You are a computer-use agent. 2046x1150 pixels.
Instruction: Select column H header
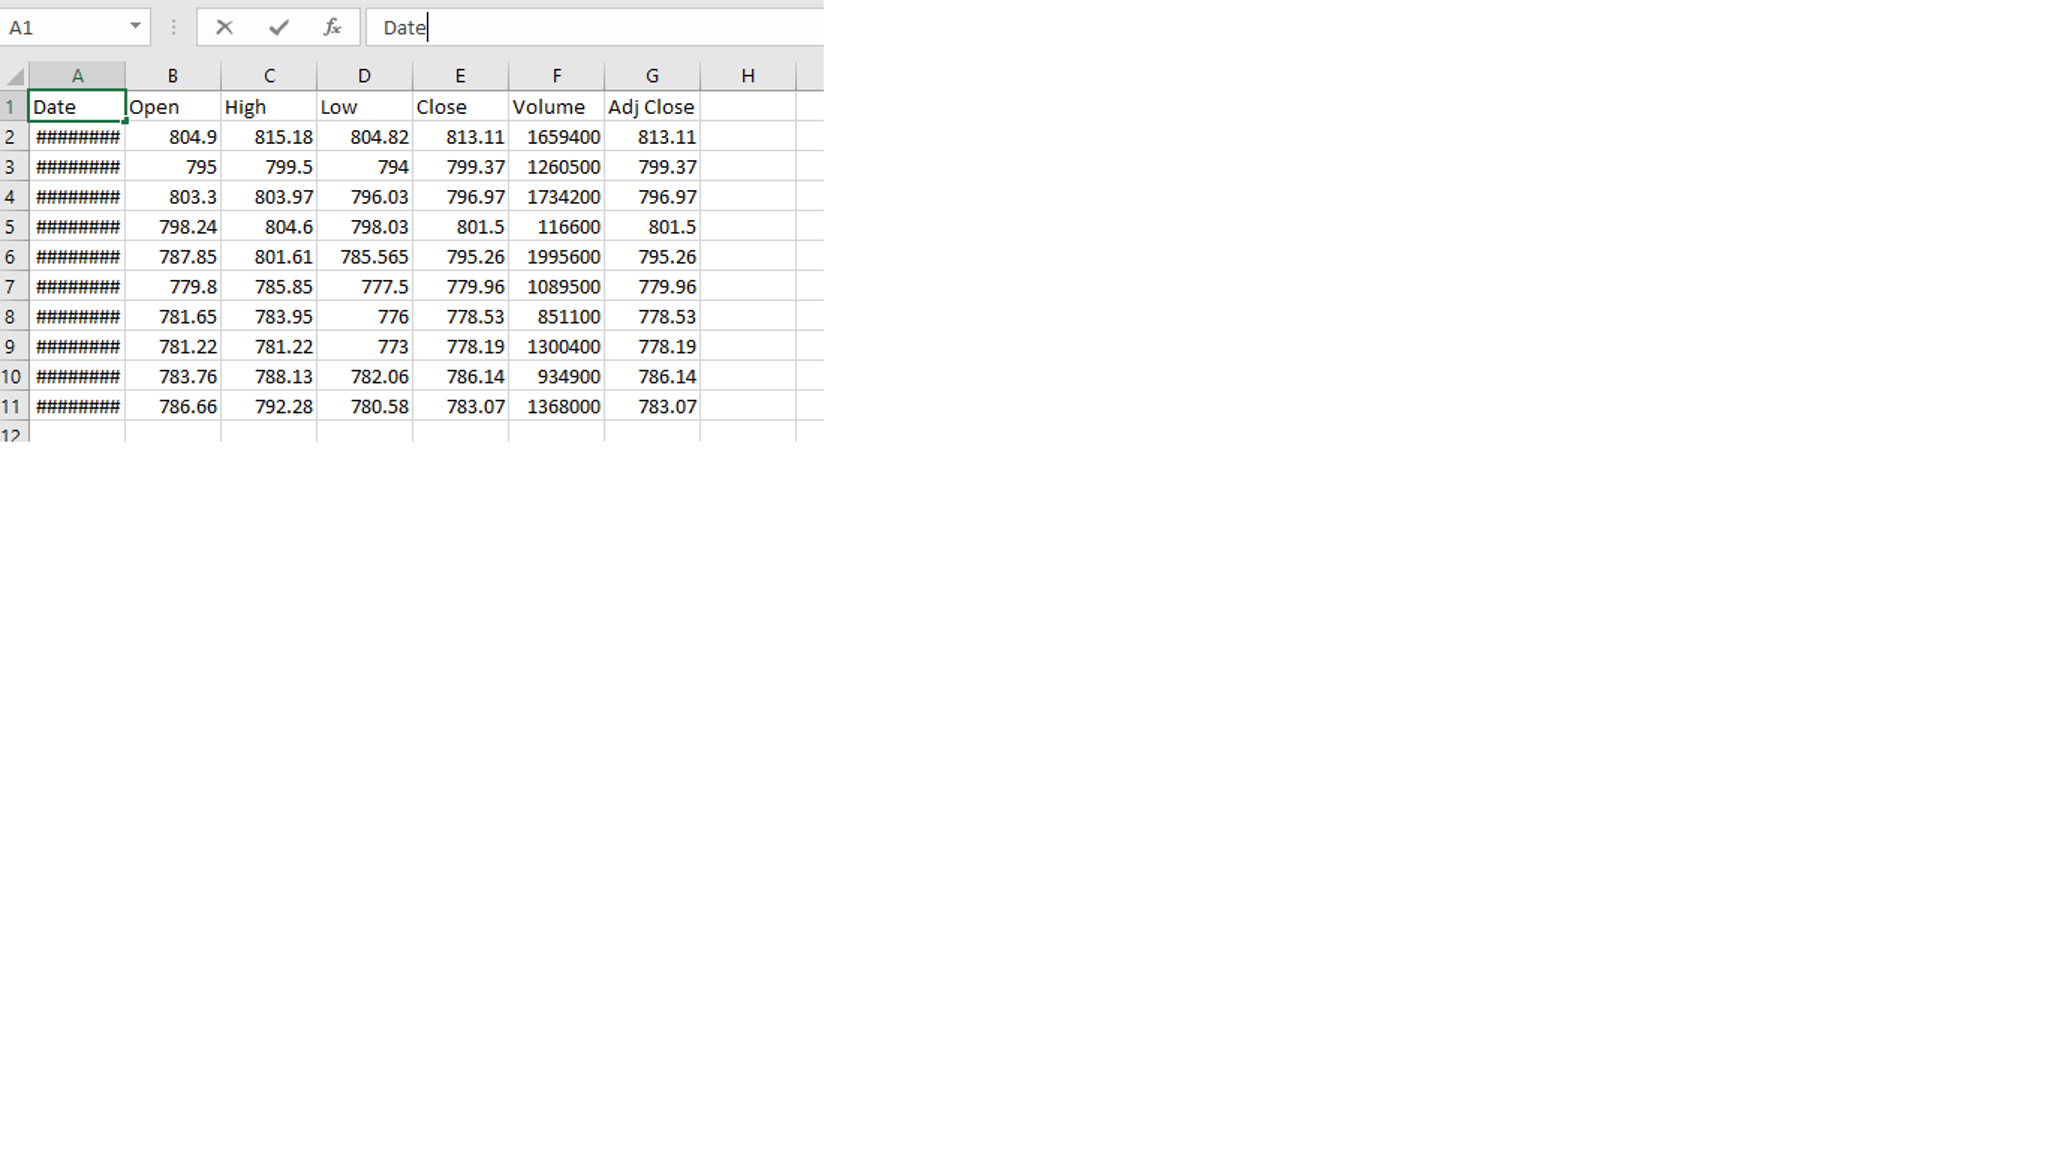point(747,76)
